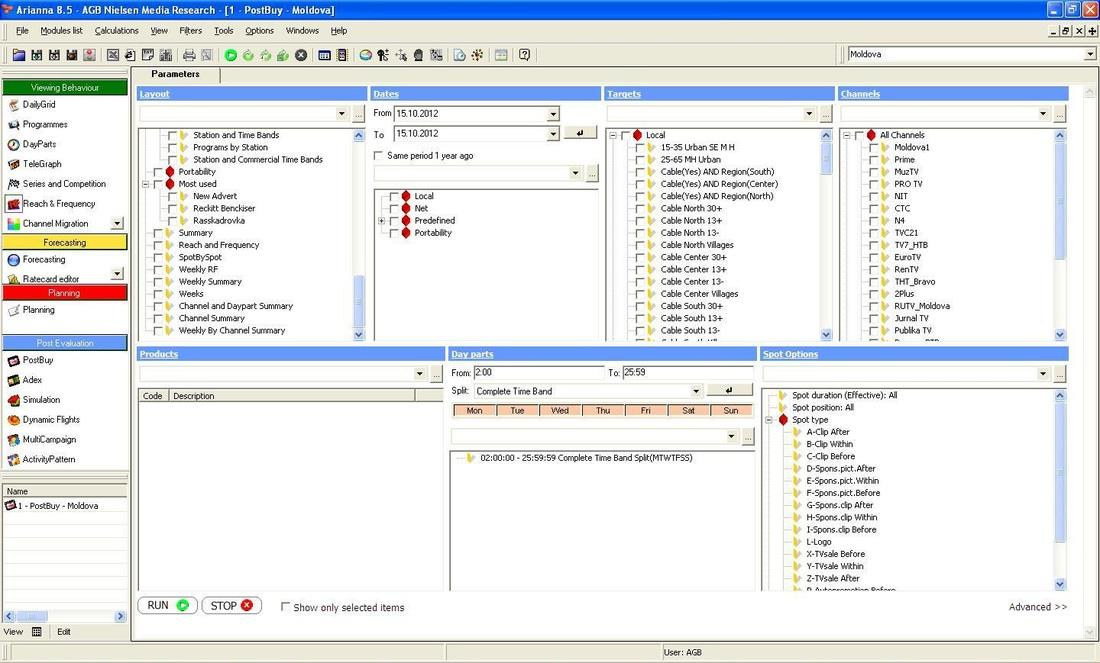Open Series and Competition flag icon

pyautogui.click(x=13, y=184)
